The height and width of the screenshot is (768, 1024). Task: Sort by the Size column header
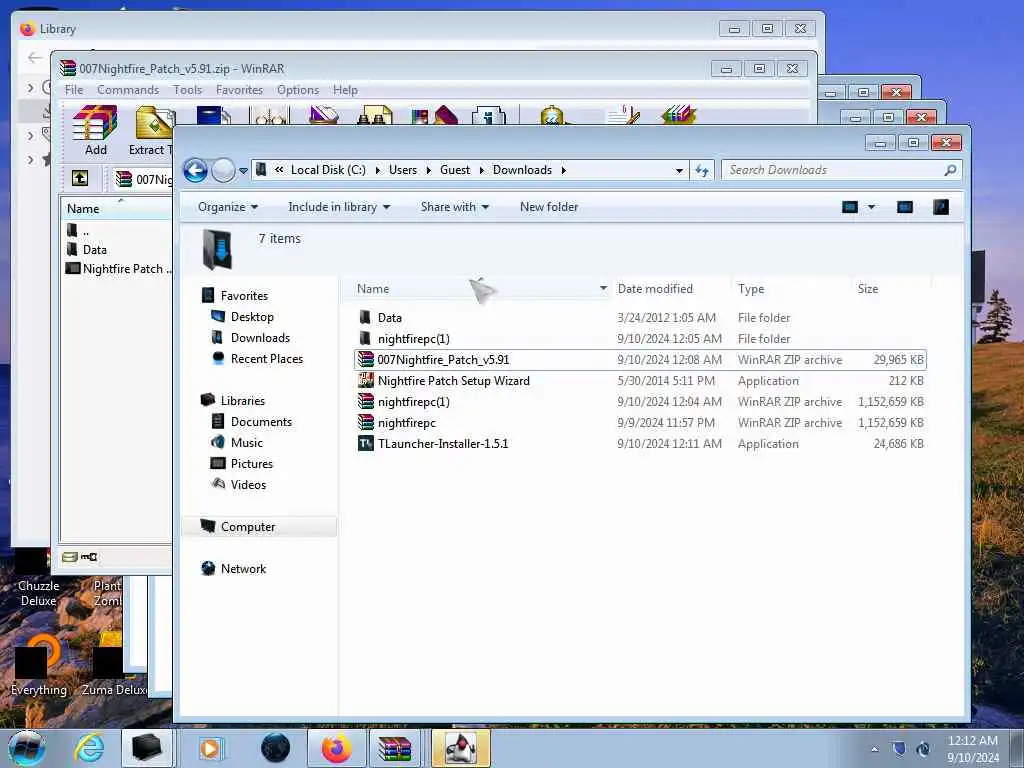pos(867,289)
